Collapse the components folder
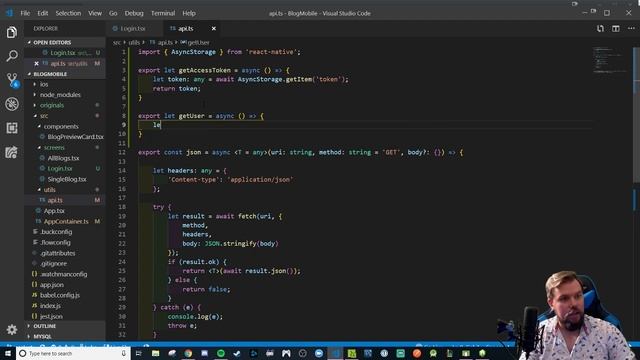 point(61,127)
